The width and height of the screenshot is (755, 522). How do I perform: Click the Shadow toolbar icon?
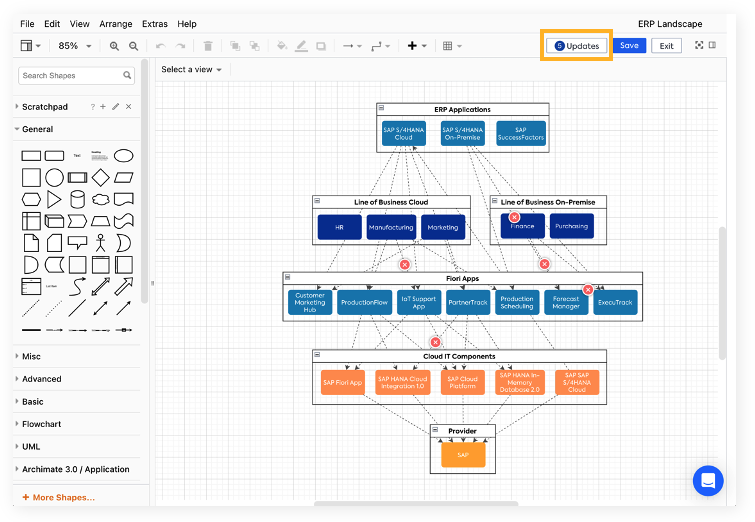(x=321, y=46)
